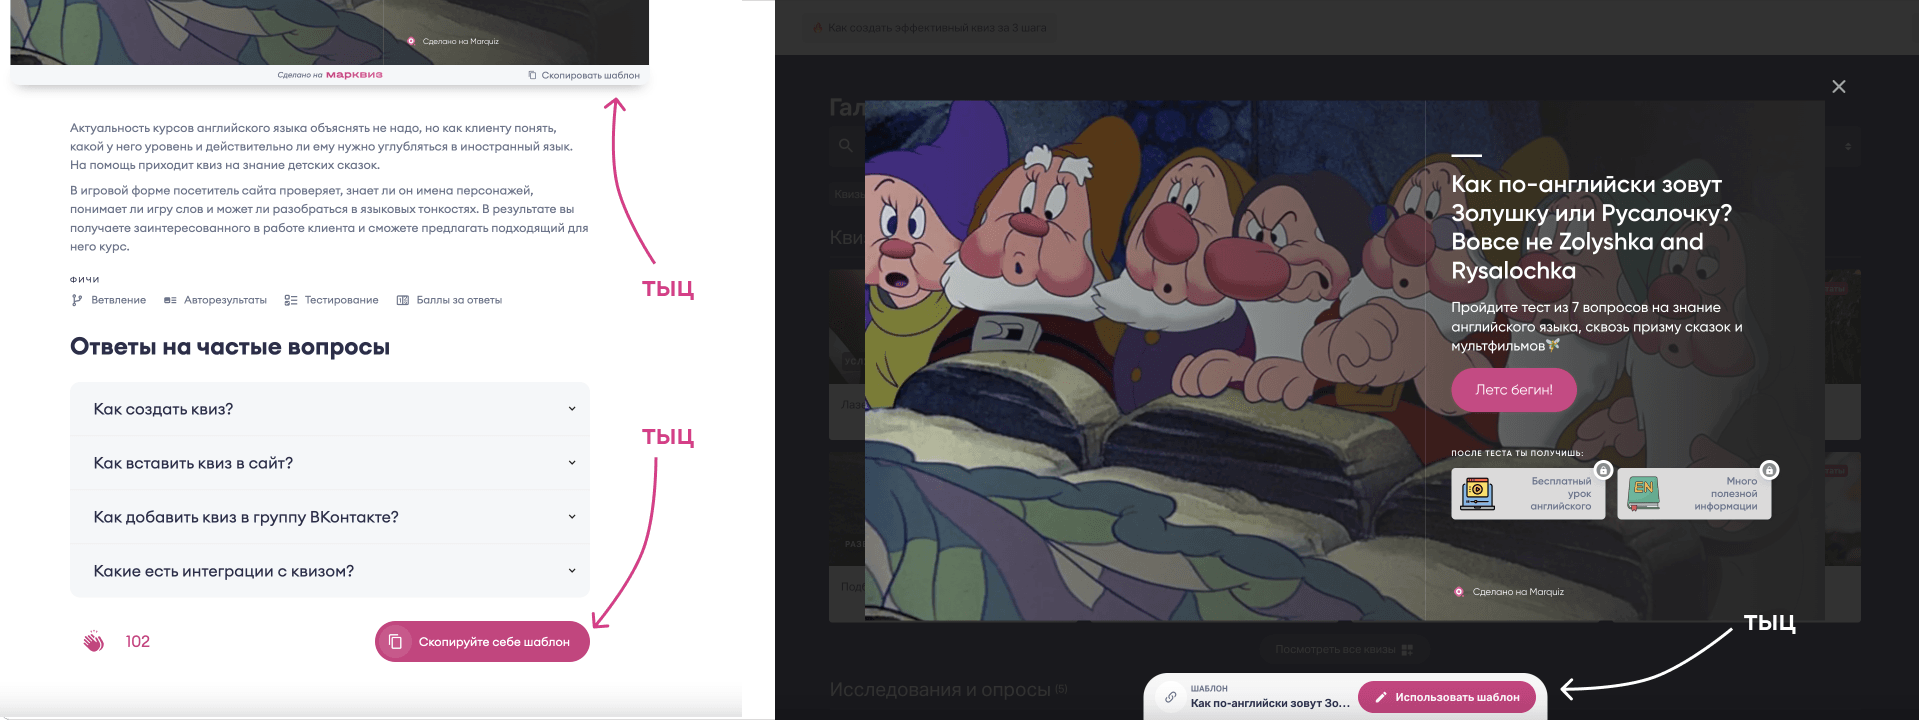Click 'Использовать шаблон' button

pos(1446,697)
